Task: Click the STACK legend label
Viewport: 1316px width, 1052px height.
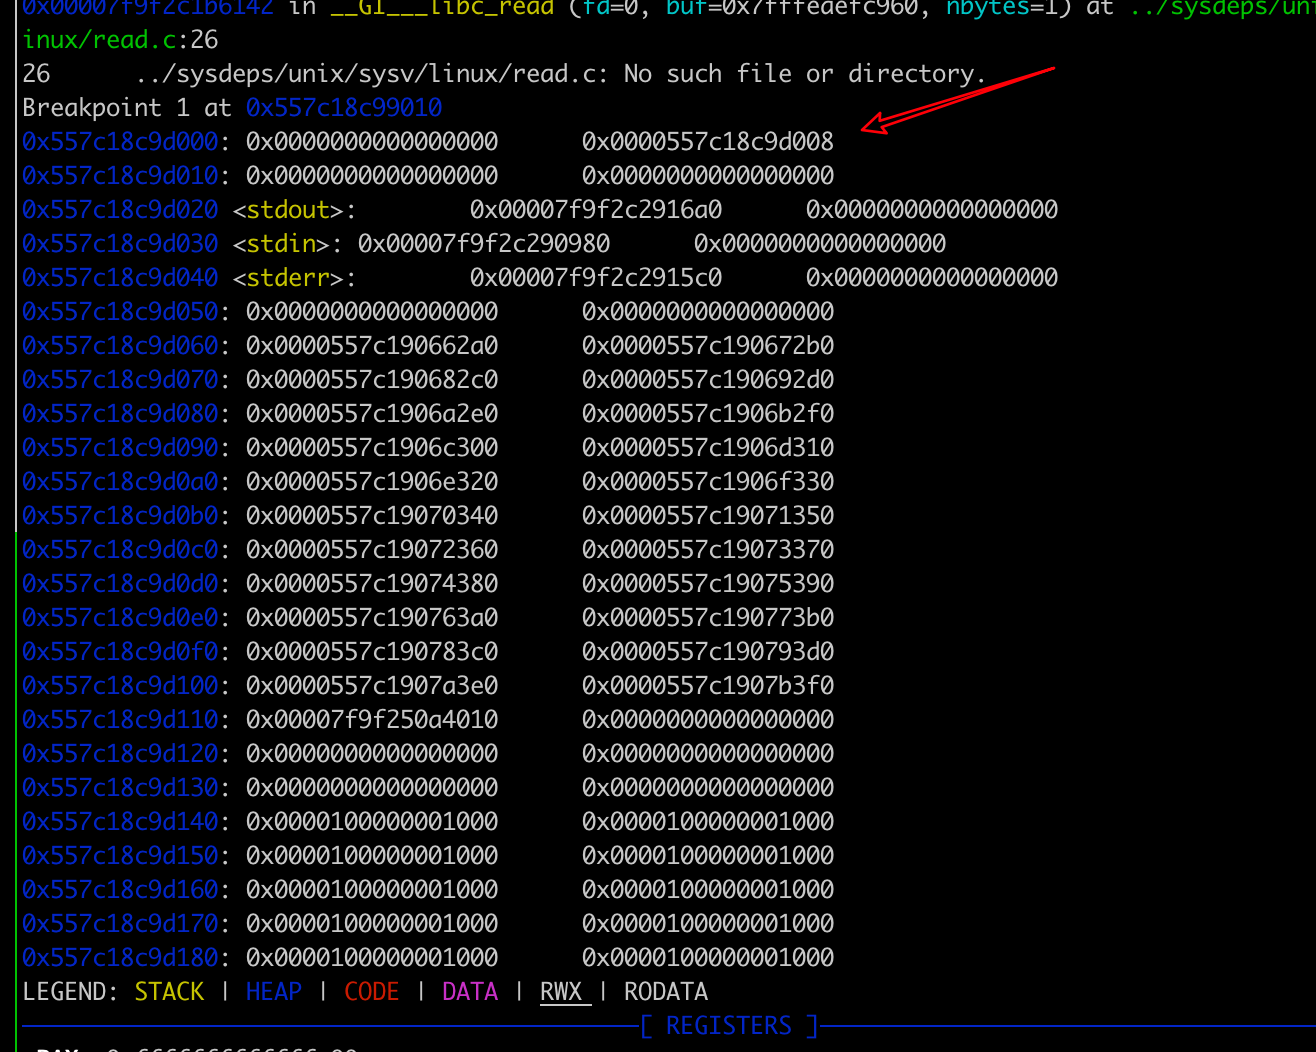Action: tap(169, 992)
